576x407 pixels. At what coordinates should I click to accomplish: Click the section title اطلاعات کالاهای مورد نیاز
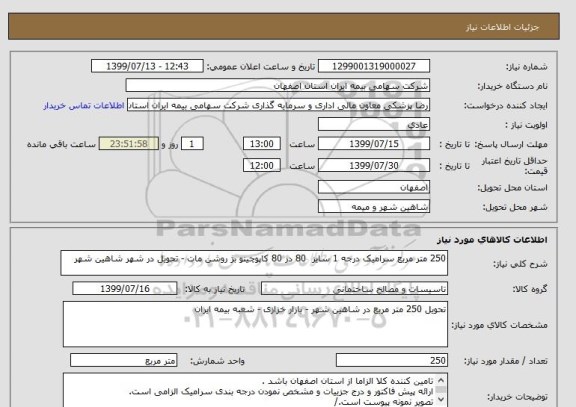[492, 240]
